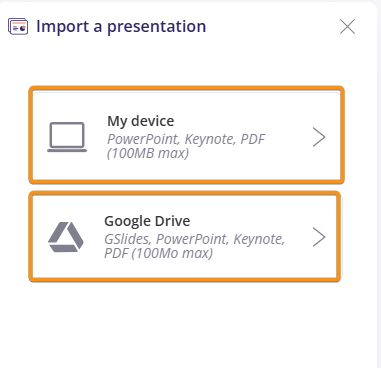Click blank space above My device card
Image resolution: width=381 pixels, height=368 pixels.
point(185,62)
